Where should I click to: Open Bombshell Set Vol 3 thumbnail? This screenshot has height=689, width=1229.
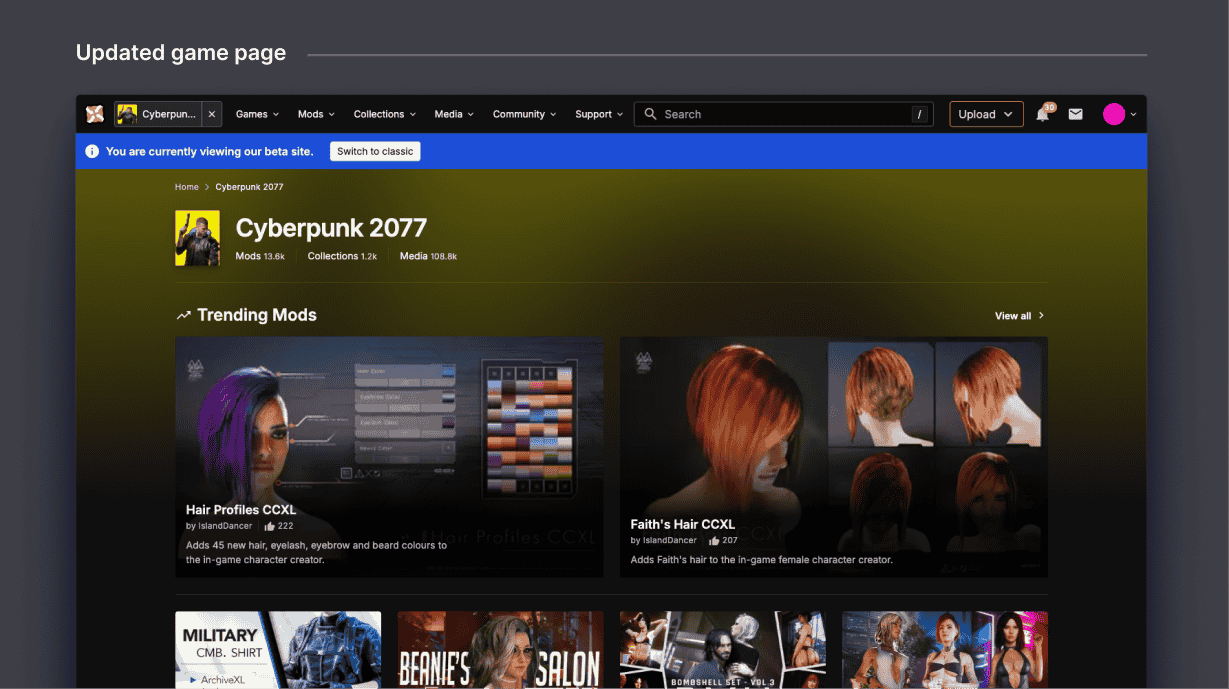point(723,649)
